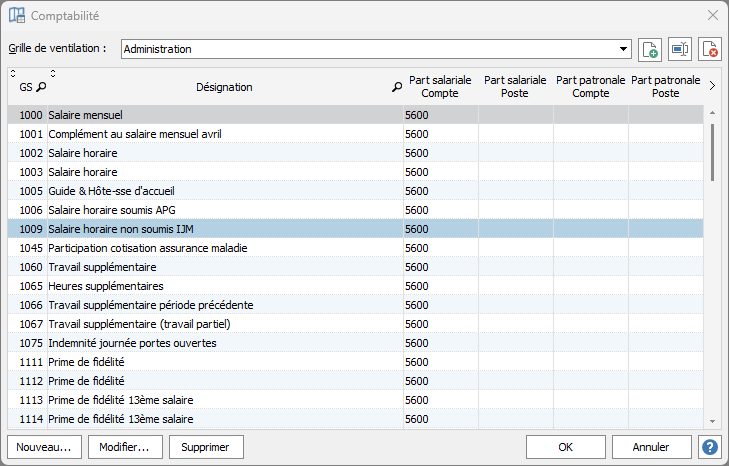
Task: Click the delete ventilation grid icon
Action: (x=710, y=49)
